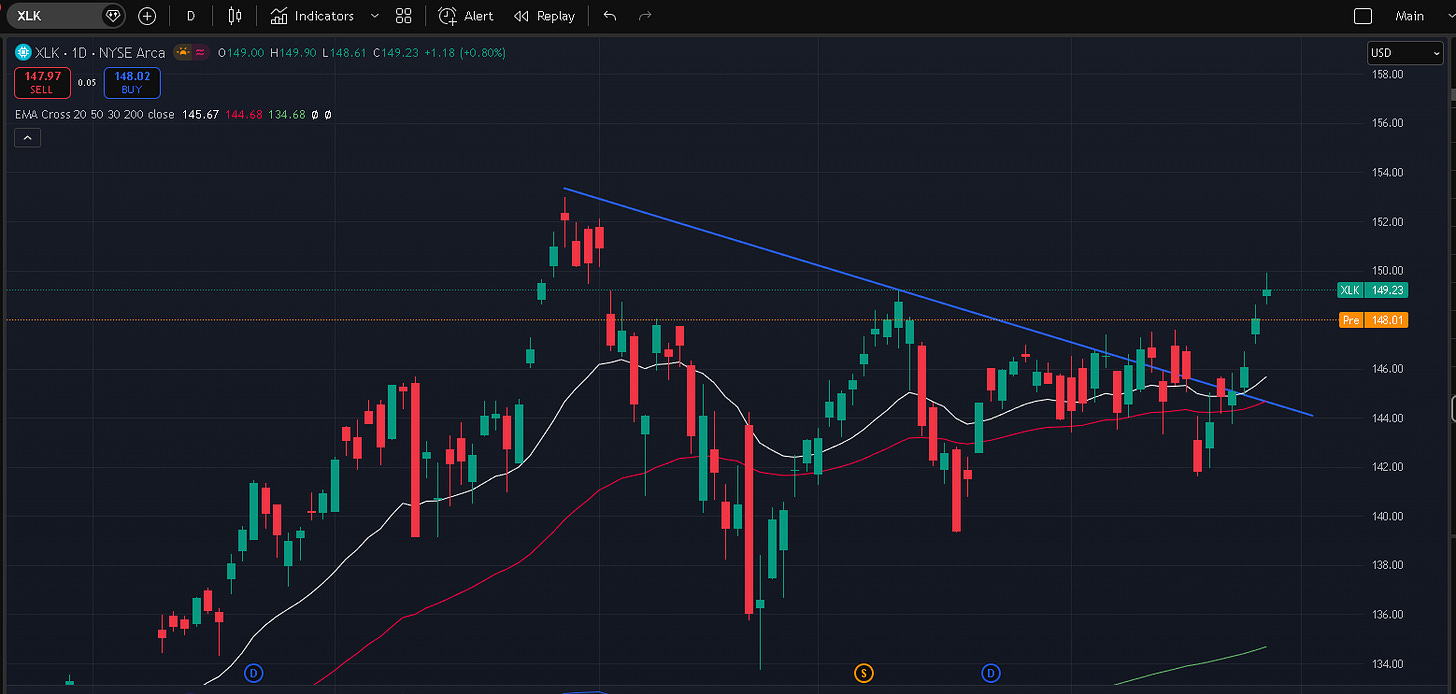The image size is (1456, 694).
Task: Click the orange S split marker
Action: 862,673
